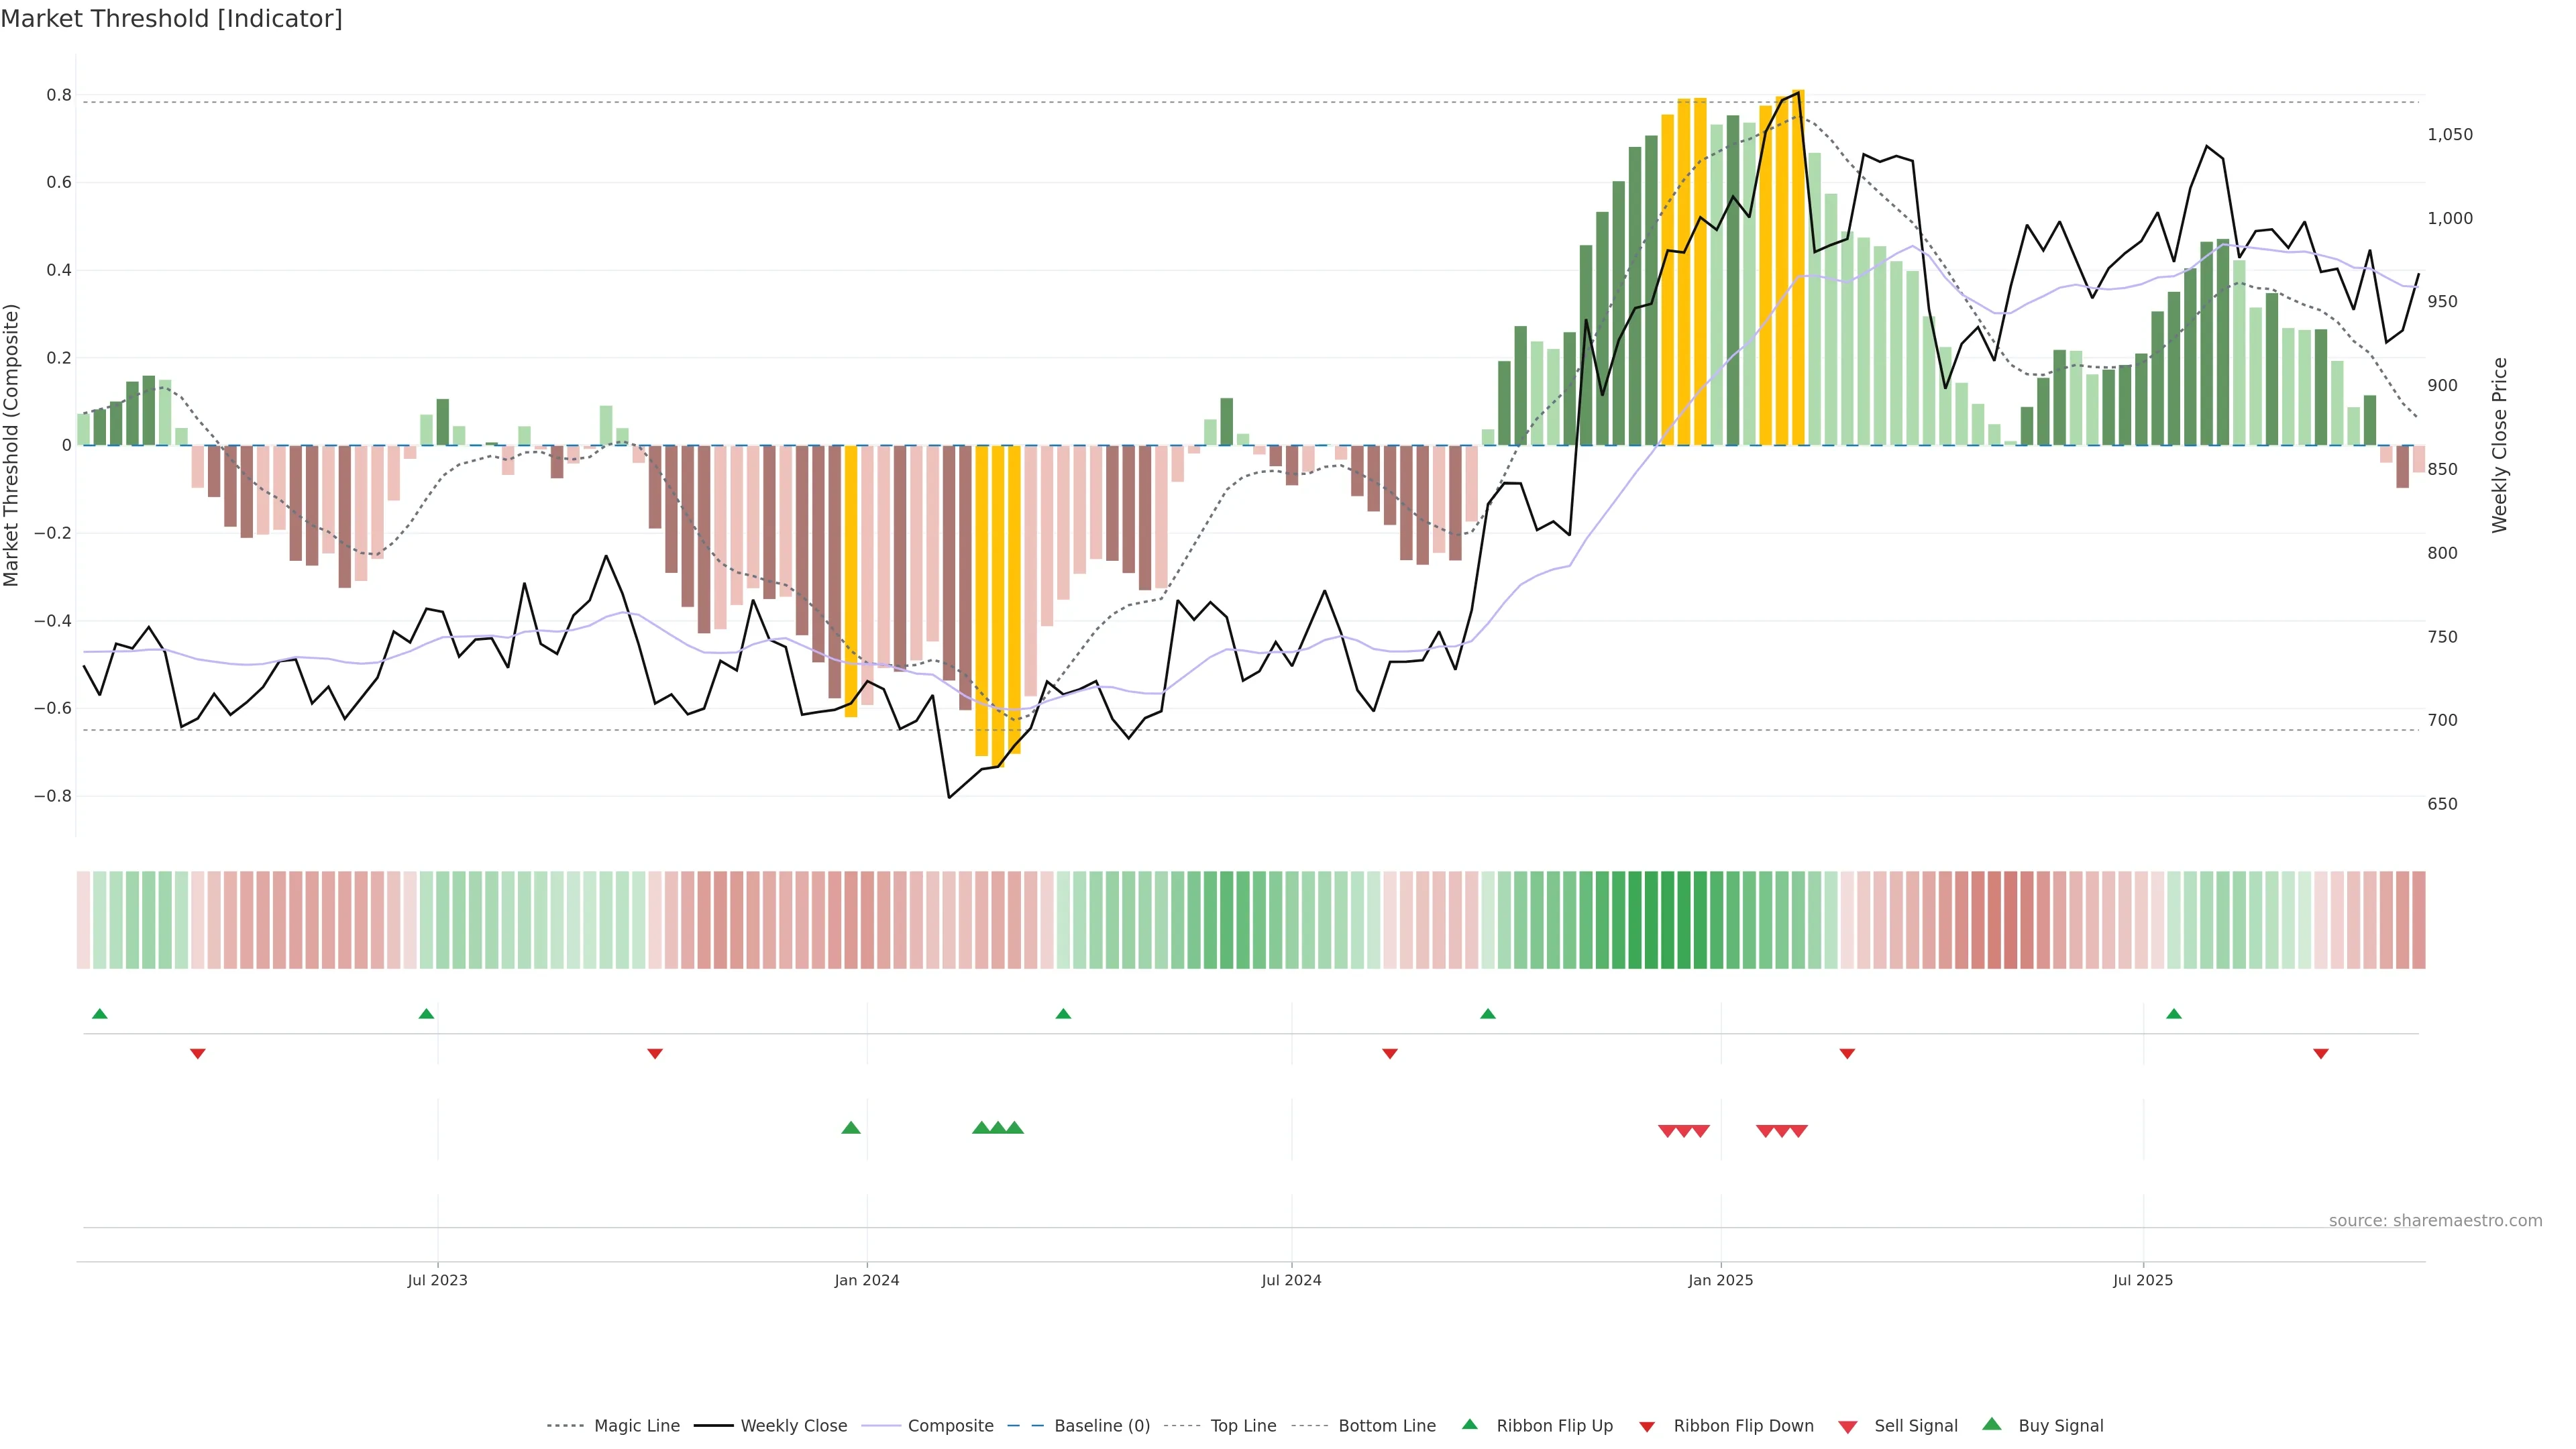Click the Bottom Line legend item

[x=1386, y=1426]
